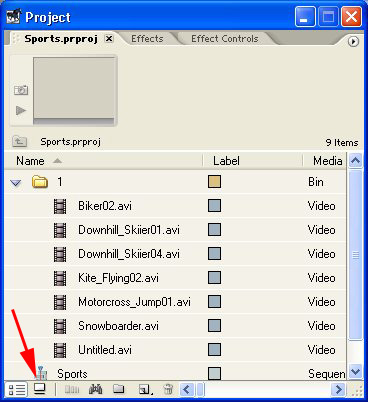Click the film icon beside Downhill_Skiier01.avi
The height and width of the screenshot is (402, 368).
(x=60, y=230)
